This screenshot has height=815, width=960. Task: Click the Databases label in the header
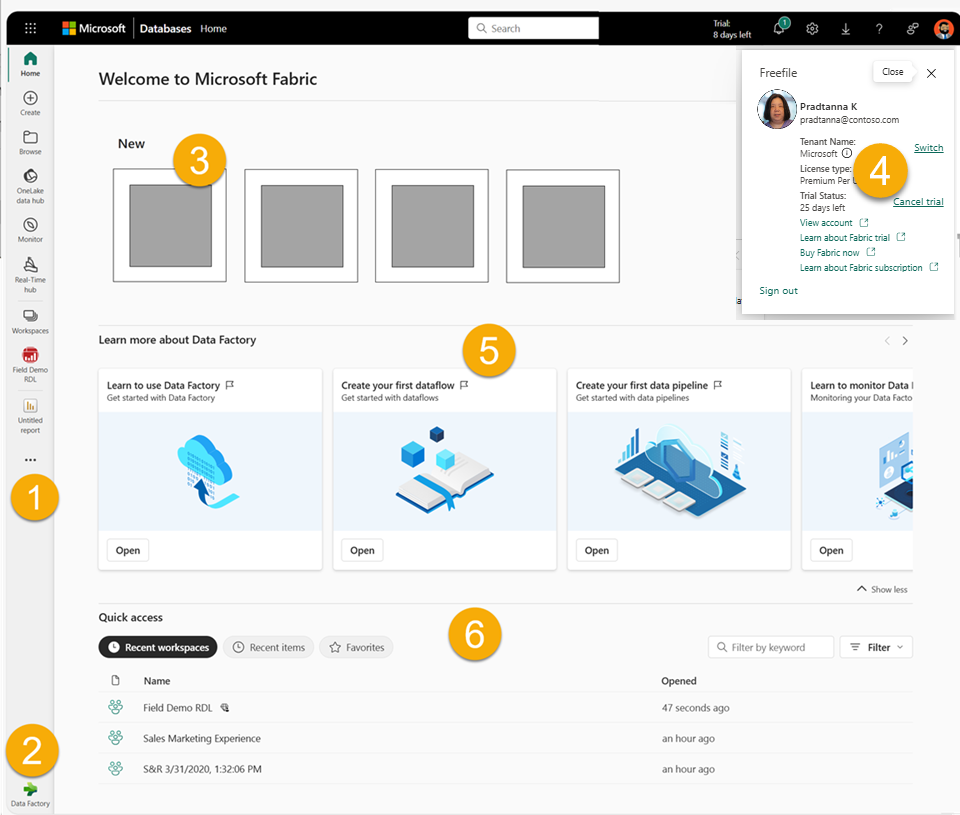pos(165,29)
